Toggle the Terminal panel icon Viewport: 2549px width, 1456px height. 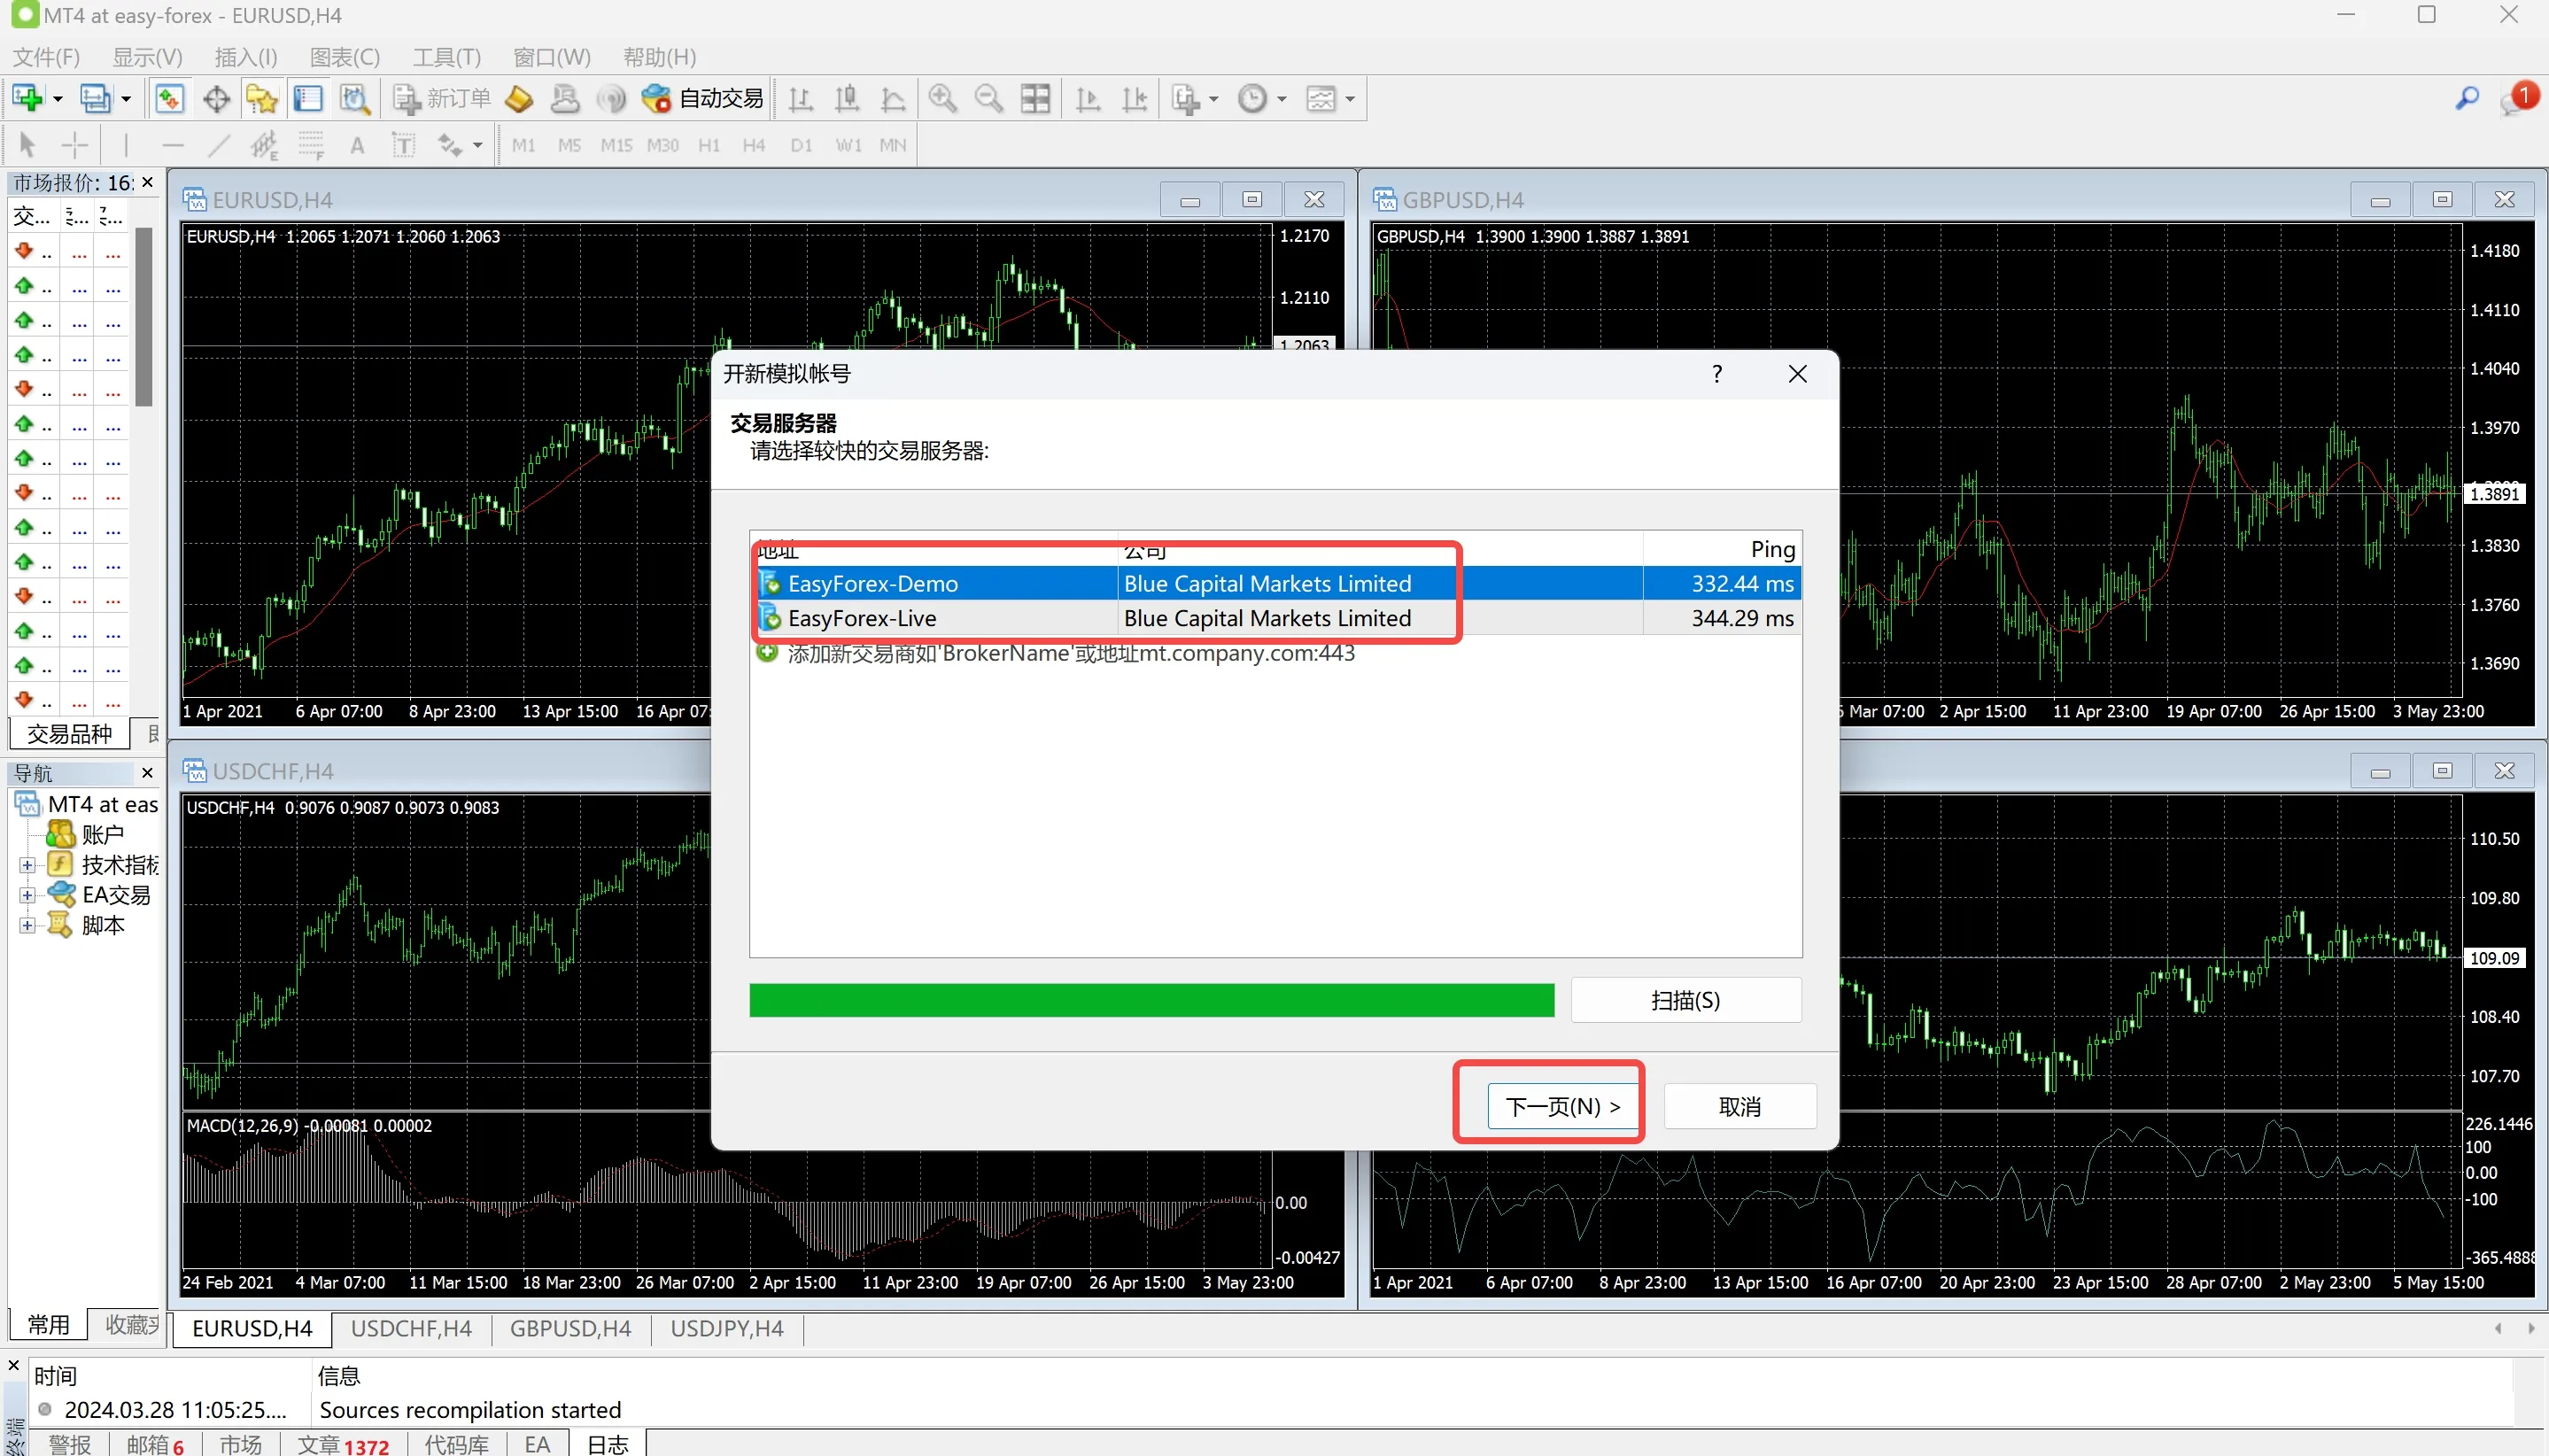tap(308, 98)
